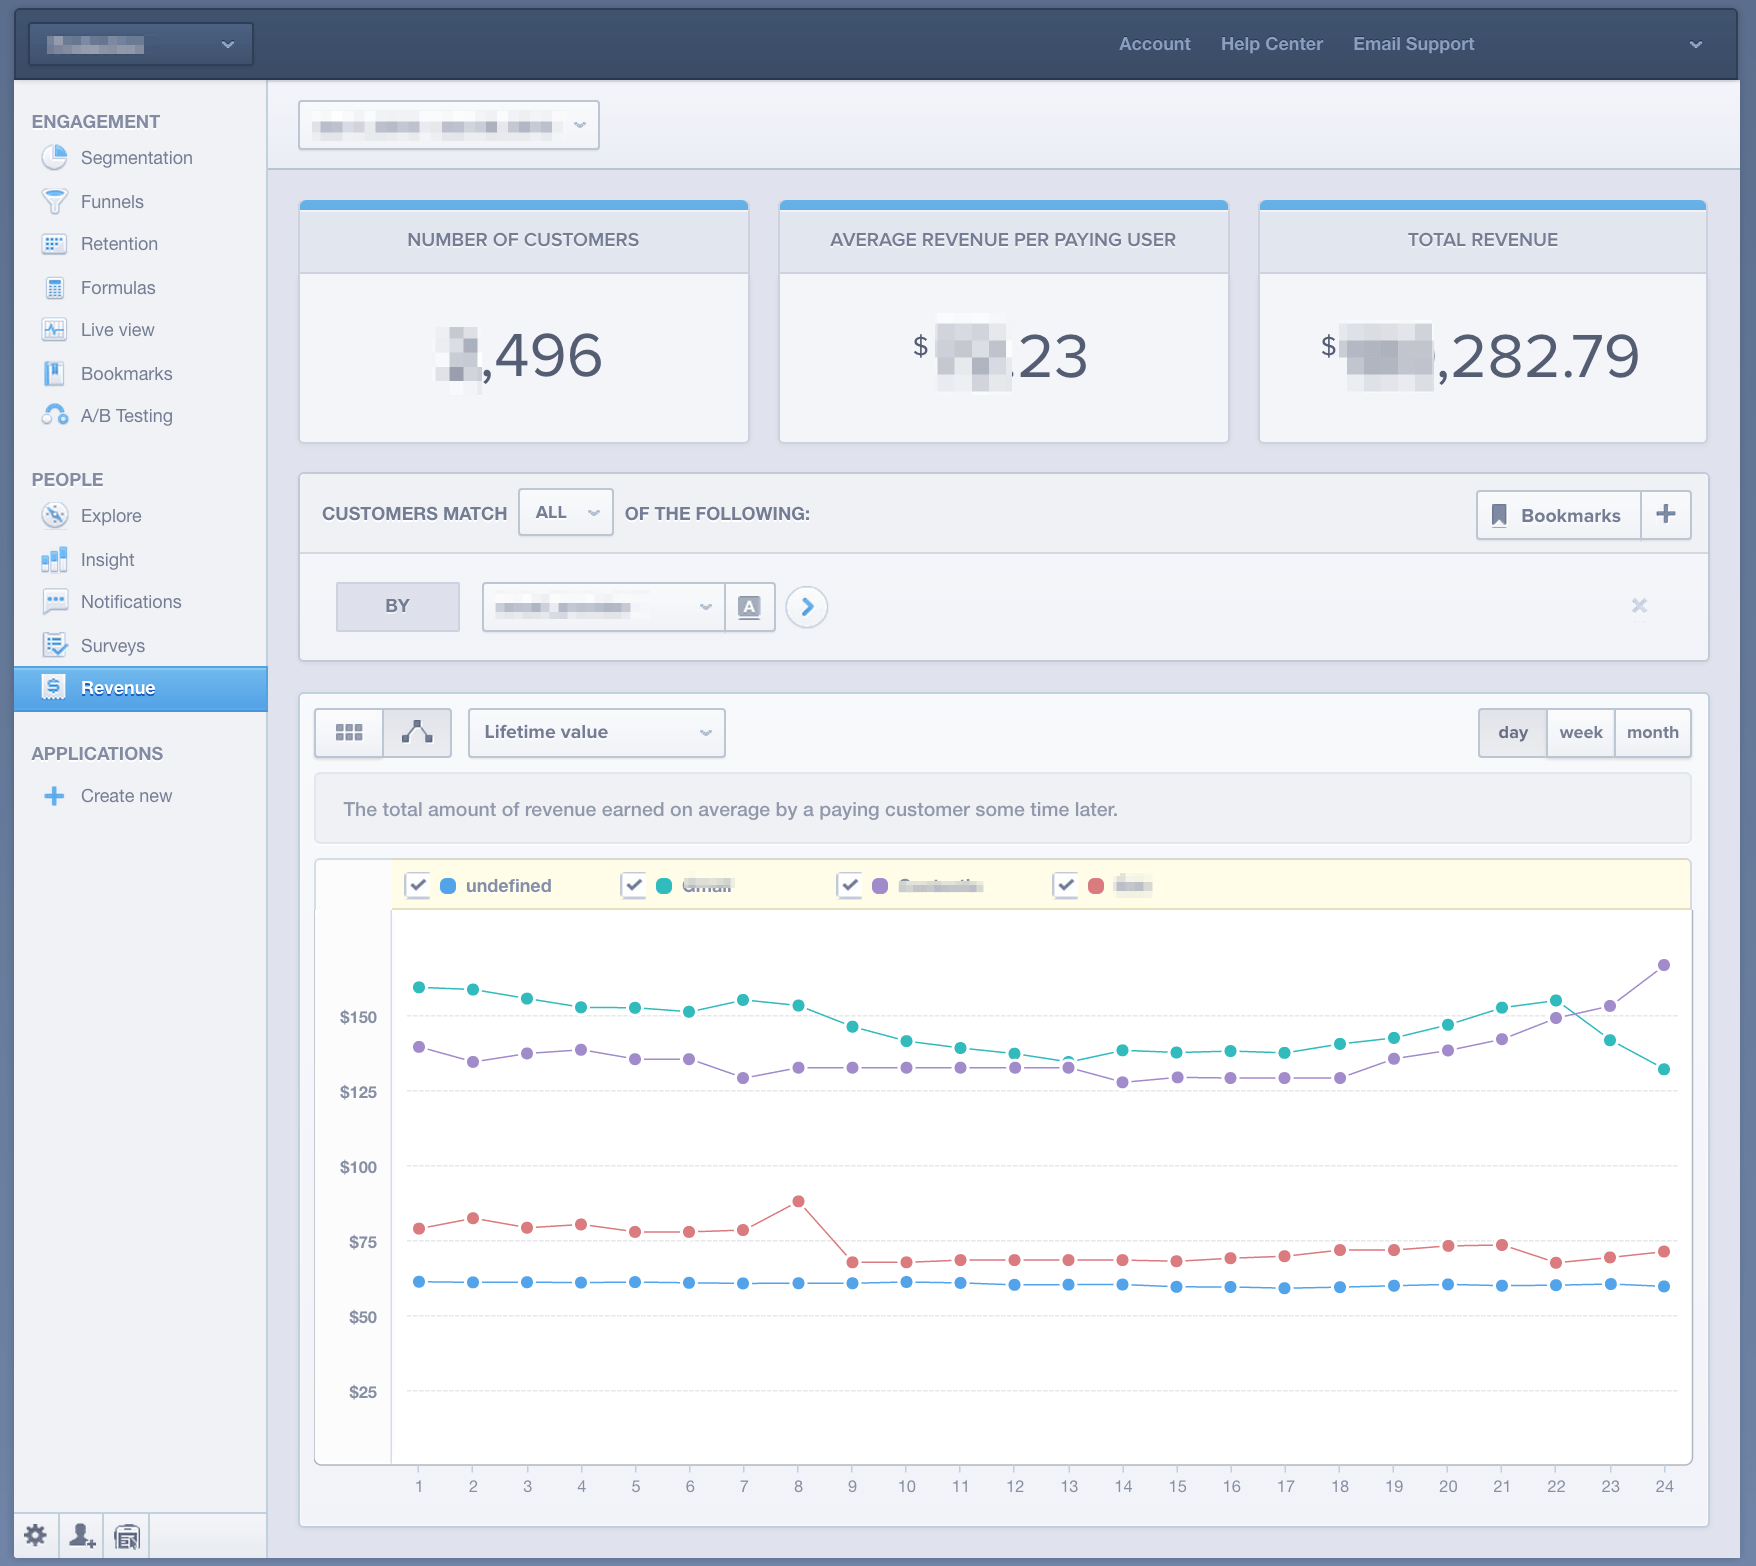
Task: Click the Live view pulse icon
Action: (x=54, y=330)
